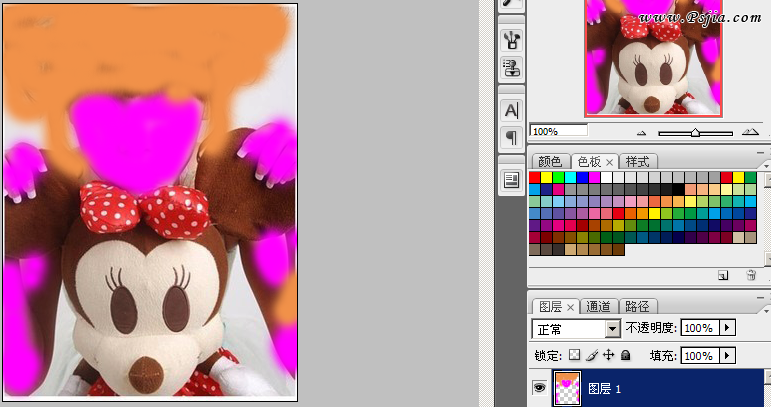771x407 pixels.
Task: Click the move cross icon beside 锁定
Action: point(608,355)
